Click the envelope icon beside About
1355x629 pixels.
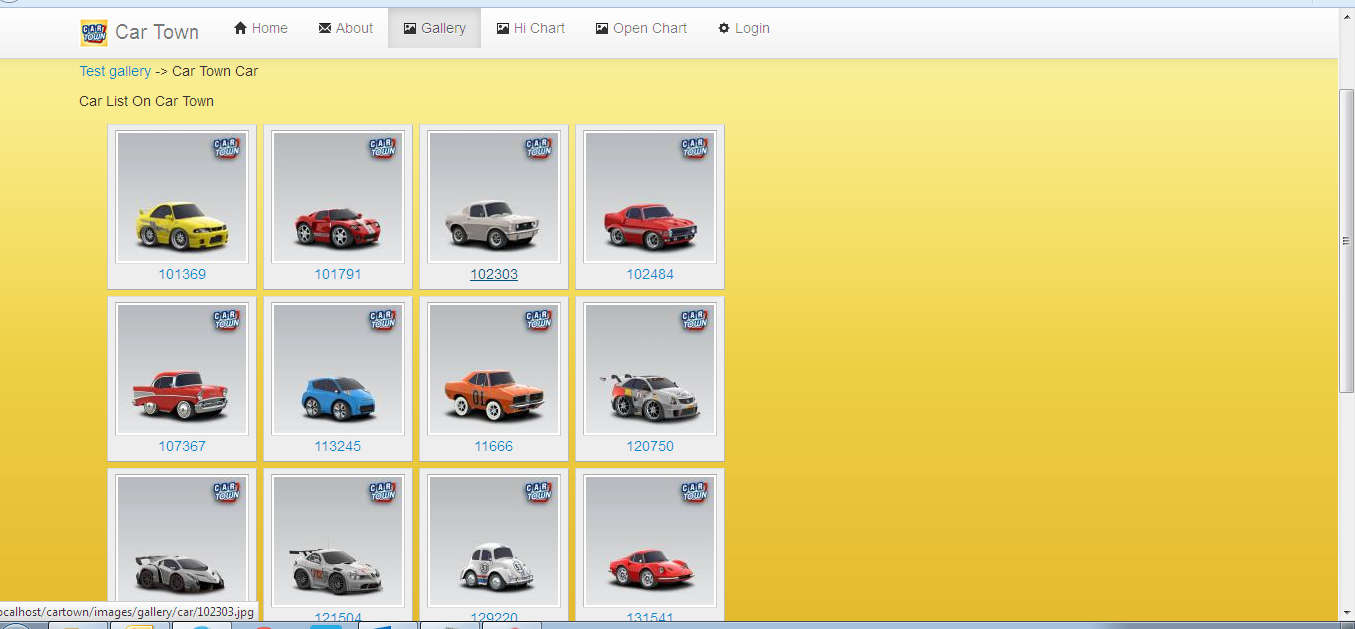click(324, 27)
